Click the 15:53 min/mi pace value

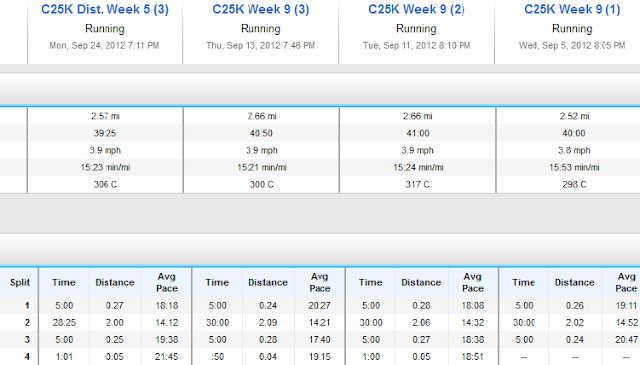[x=574, y=167]
